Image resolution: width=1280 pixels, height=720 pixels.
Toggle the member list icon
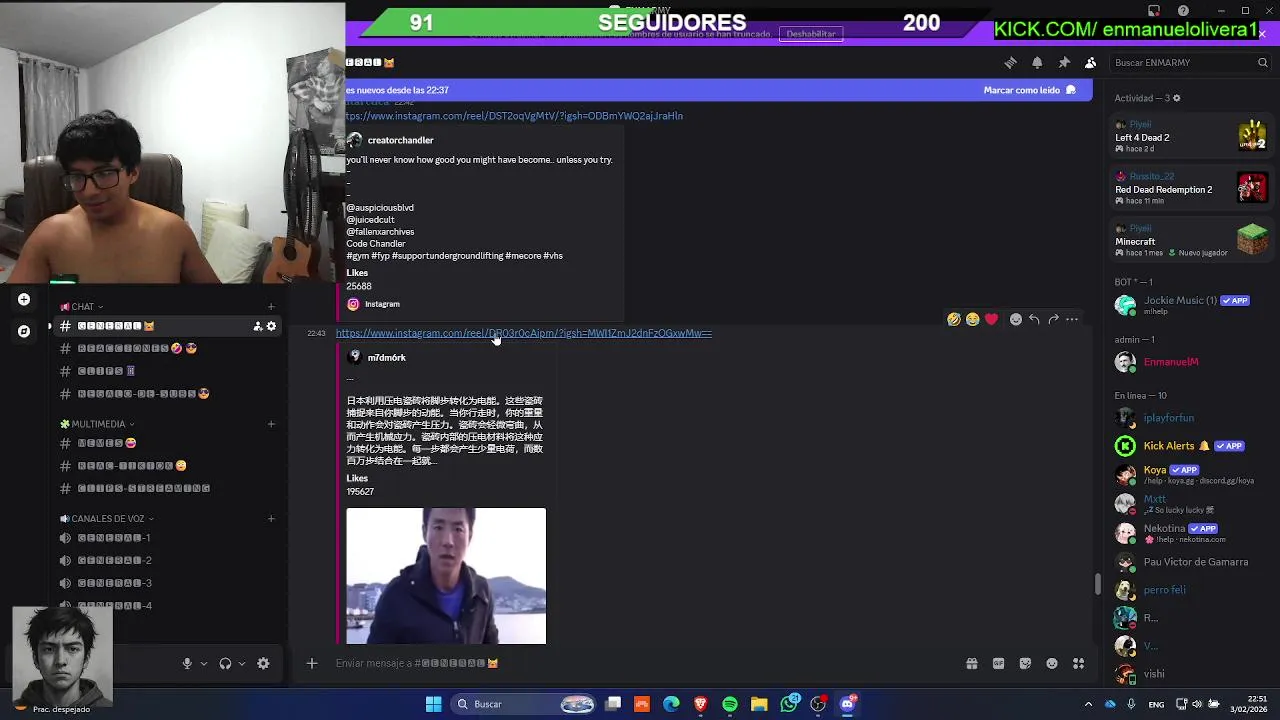(1091, 62)
